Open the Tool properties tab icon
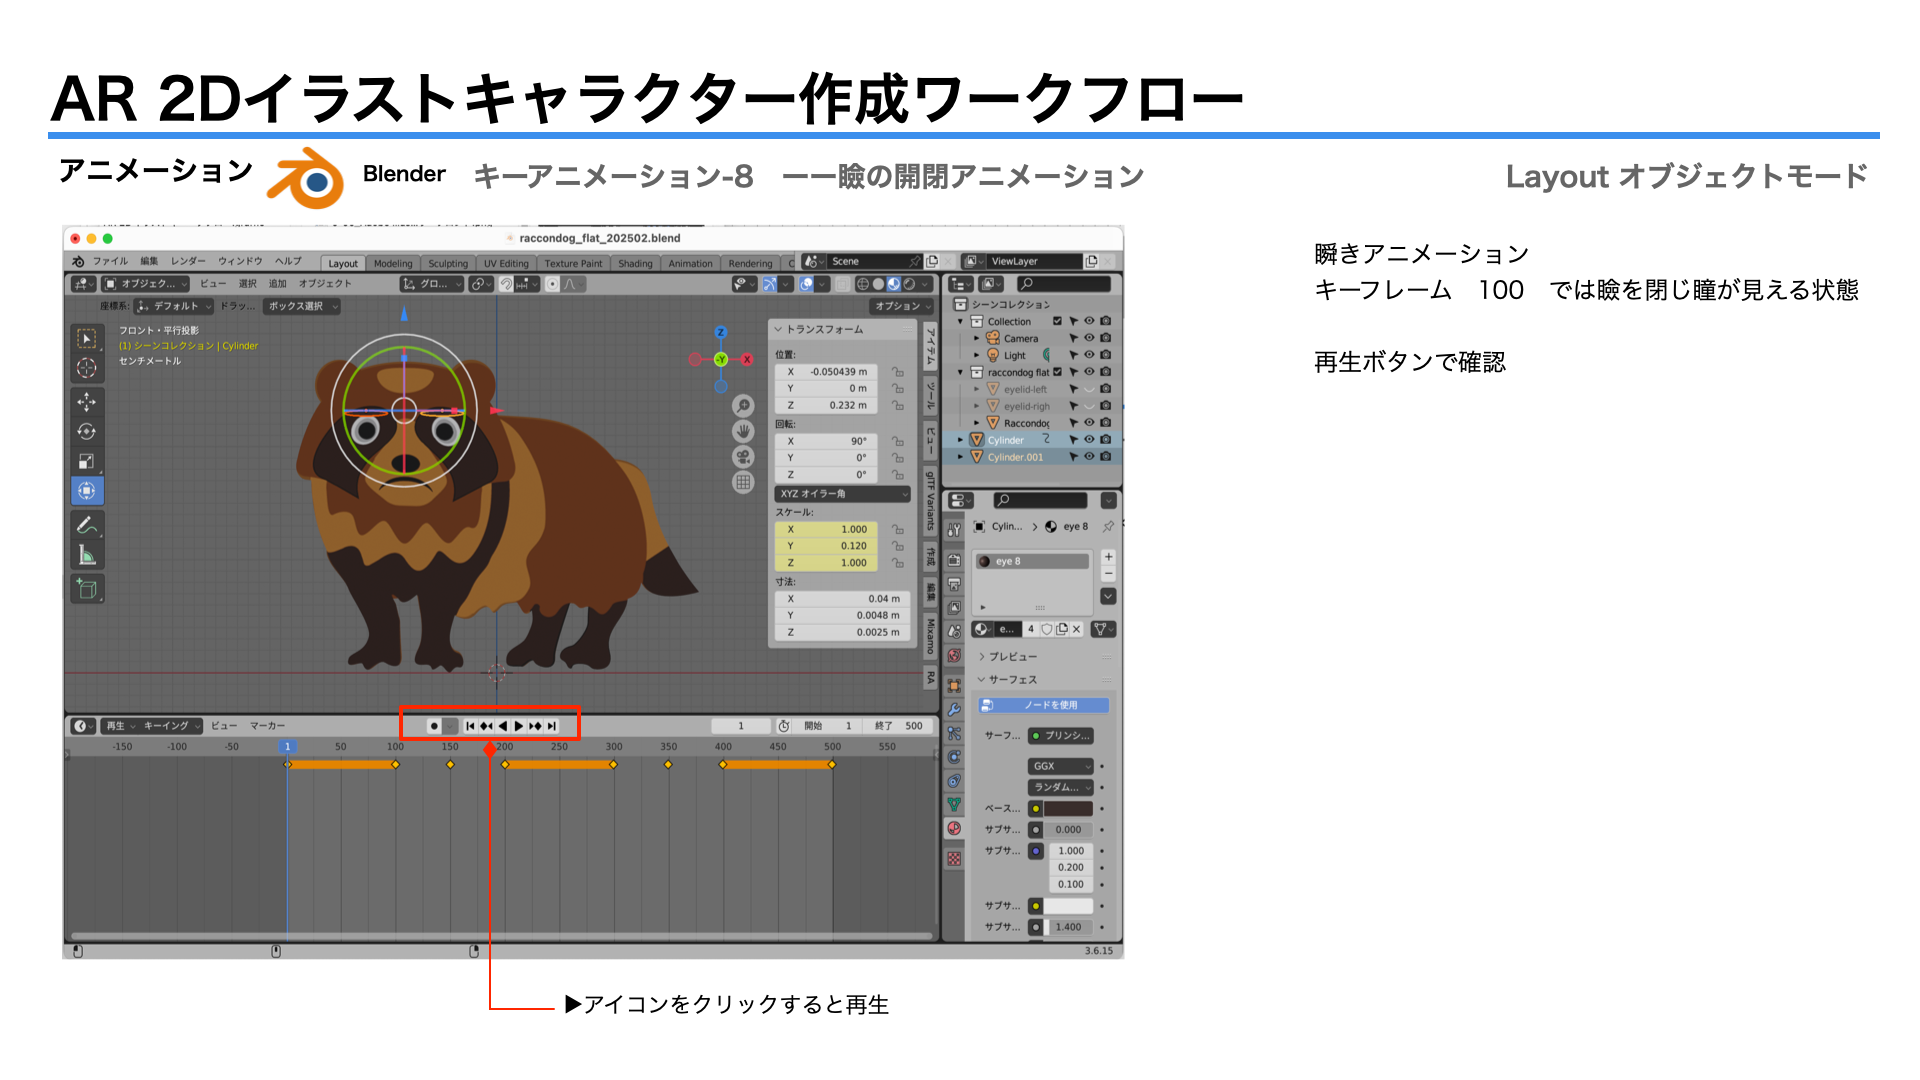Screen dimensions: 1920x1080 (954, 529)
